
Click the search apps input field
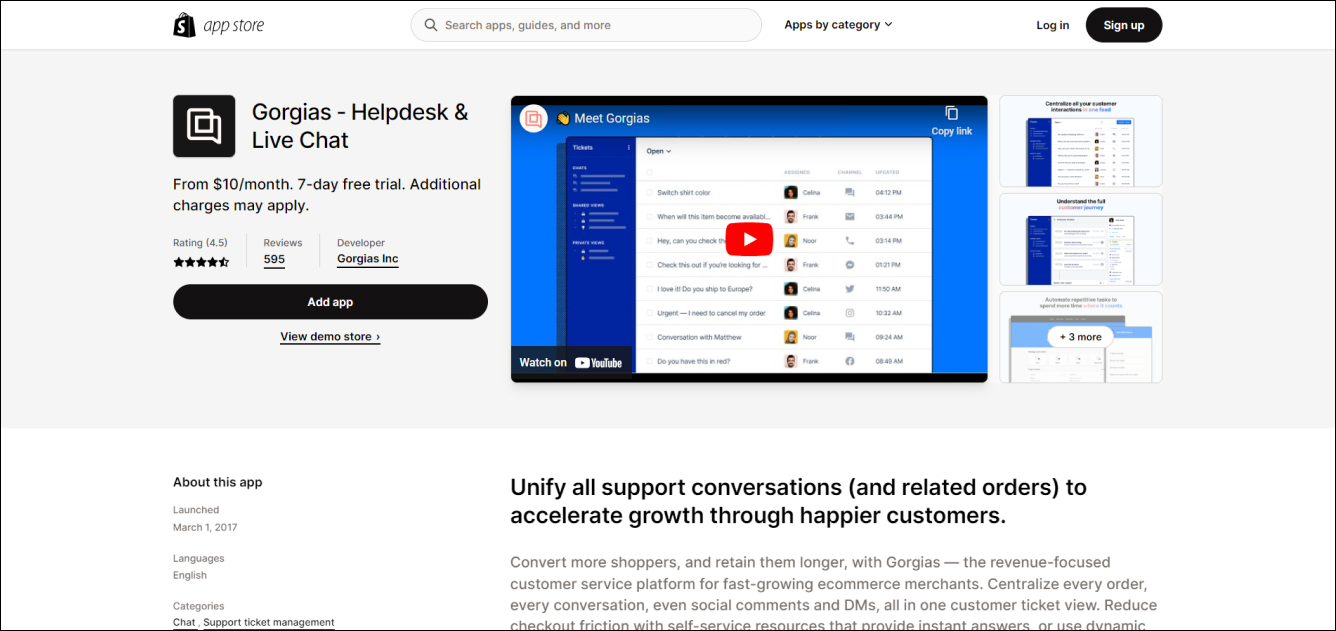coord(586,25)
